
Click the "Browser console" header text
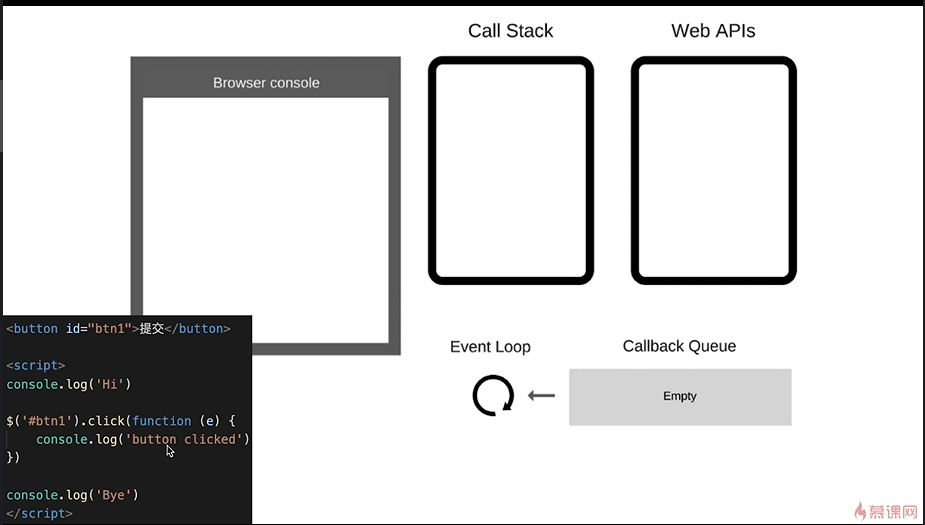coord(266,83)
